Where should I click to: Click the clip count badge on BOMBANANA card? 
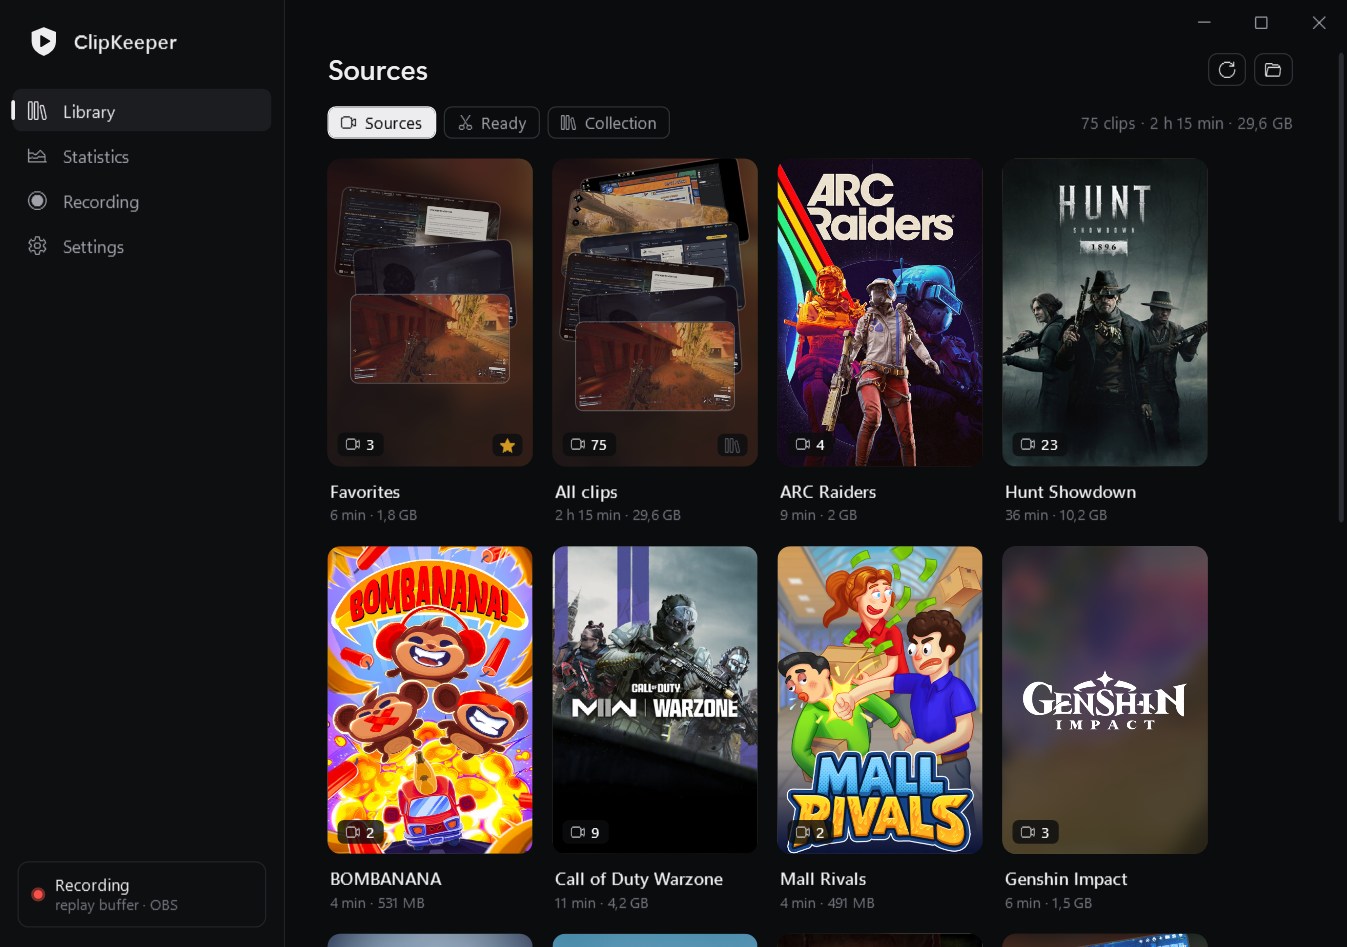pos(360,832)
